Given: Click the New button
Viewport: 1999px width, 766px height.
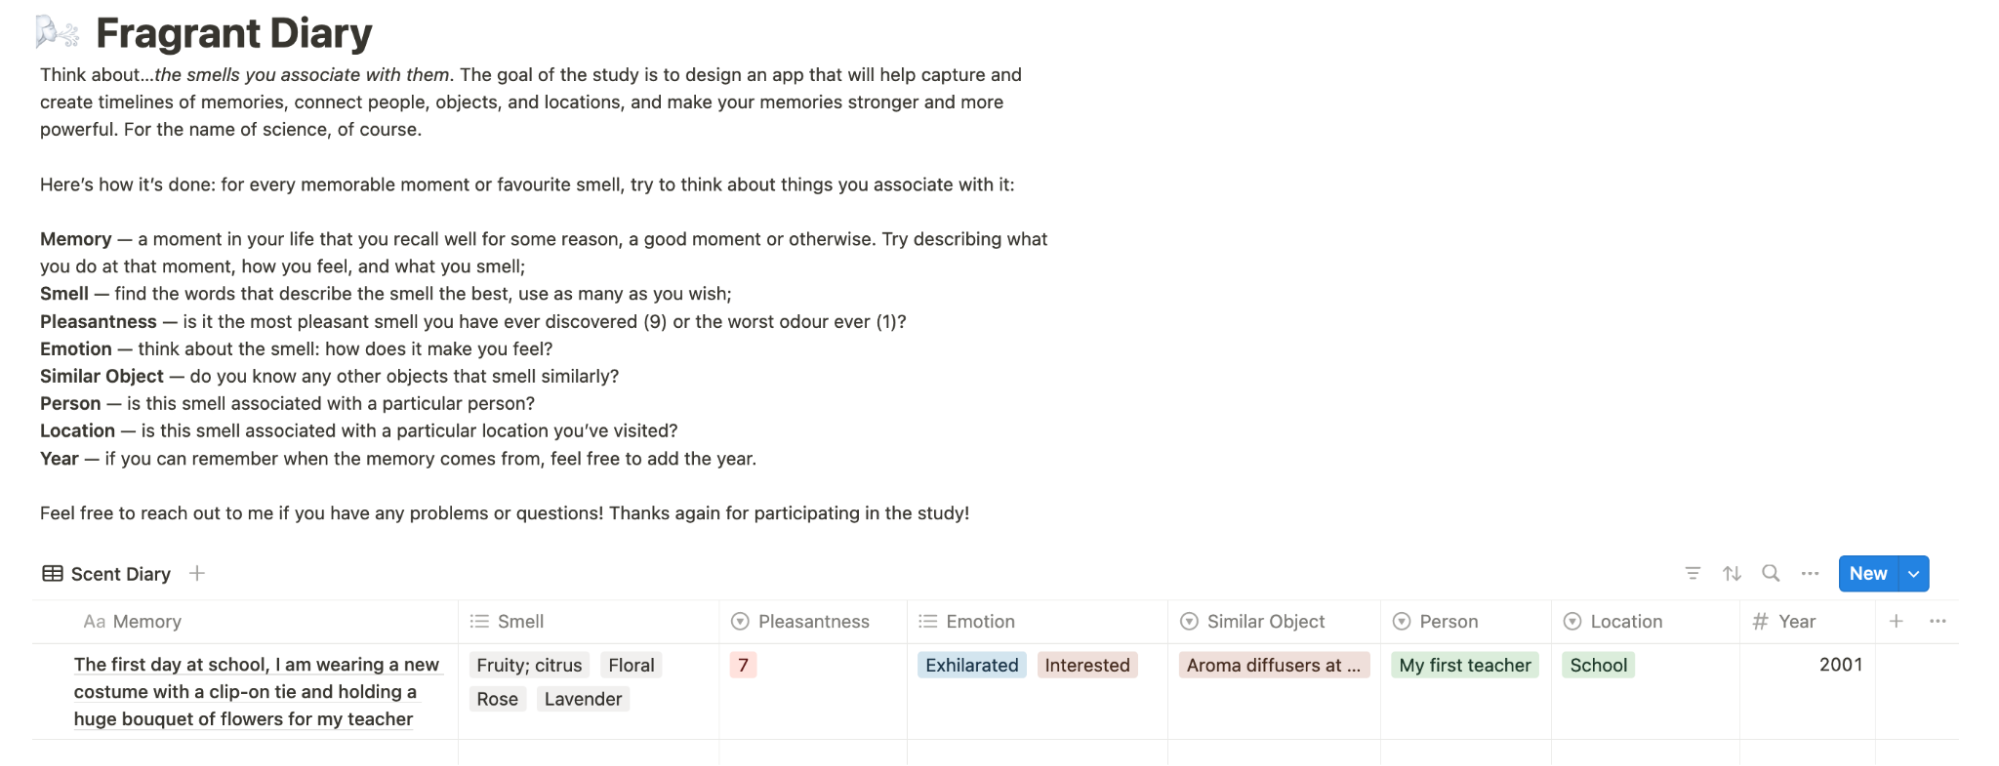Looking at the screenshot, I should pyautogui.click(x=1867, y=574).
